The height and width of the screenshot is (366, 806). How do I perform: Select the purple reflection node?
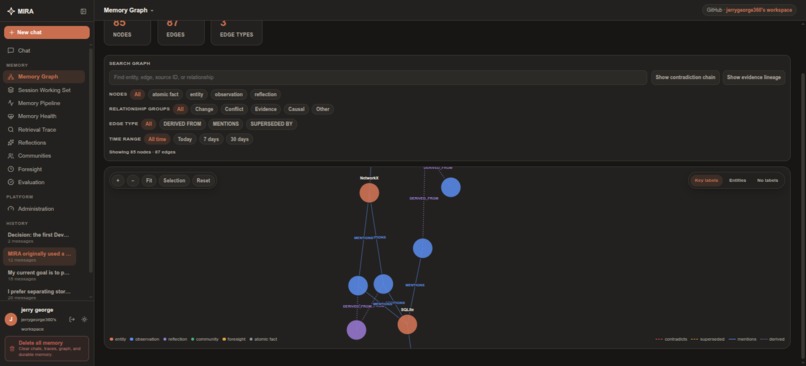point(356,330)
